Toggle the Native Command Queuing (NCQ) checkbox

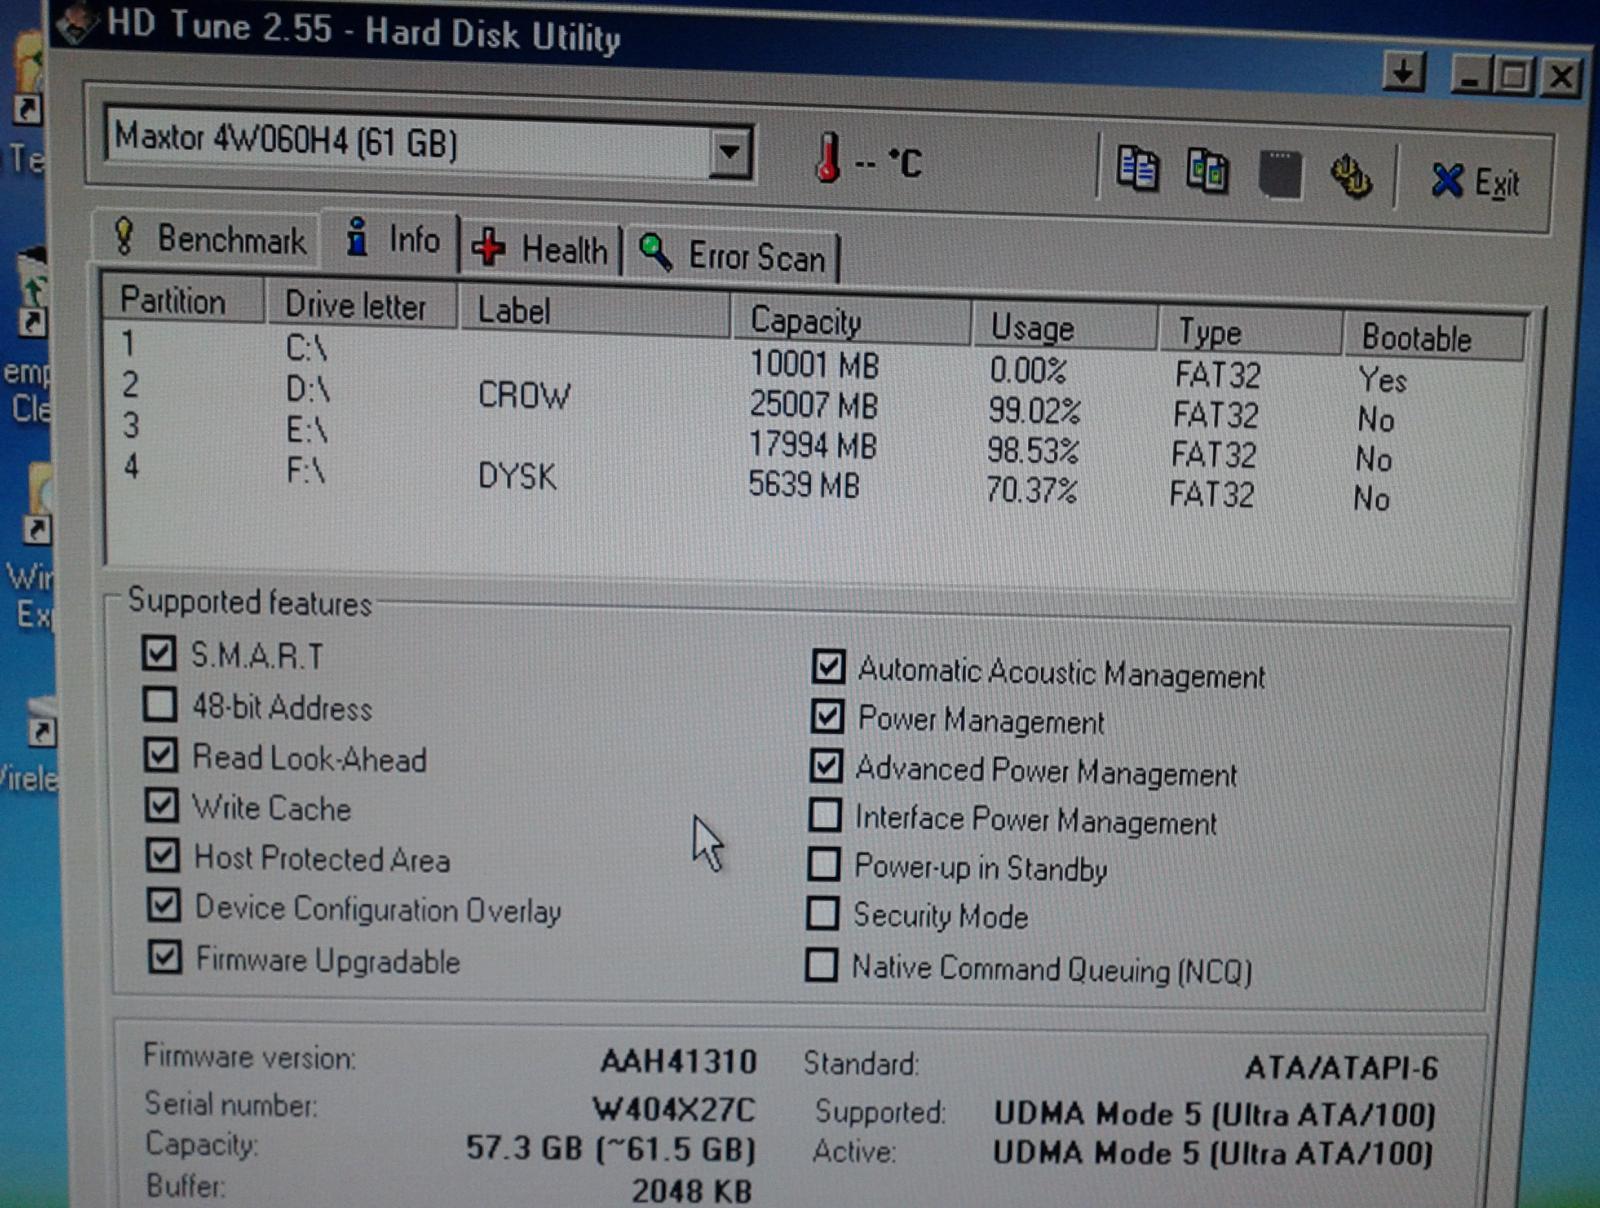click(x=822, y=965)
